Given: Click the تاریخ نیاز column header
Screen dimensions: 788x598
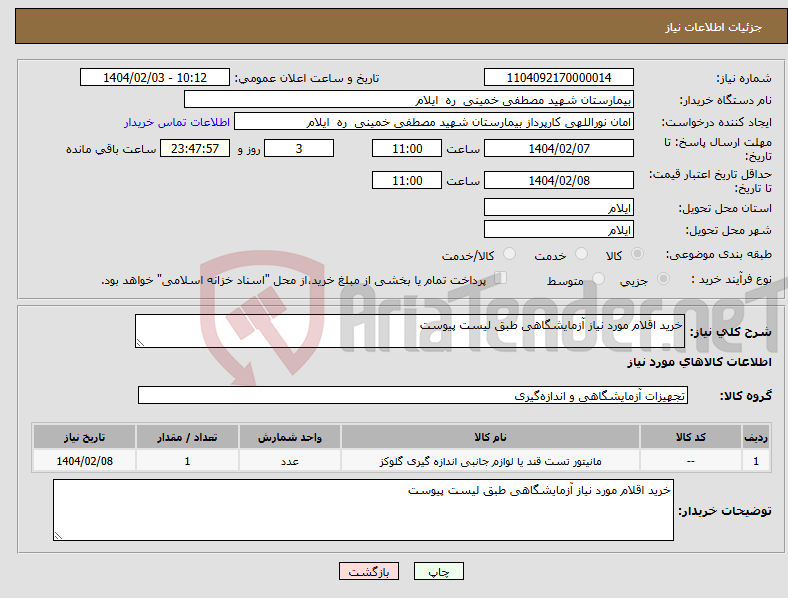Looking at the screenshot, I should tap(84, 437).
